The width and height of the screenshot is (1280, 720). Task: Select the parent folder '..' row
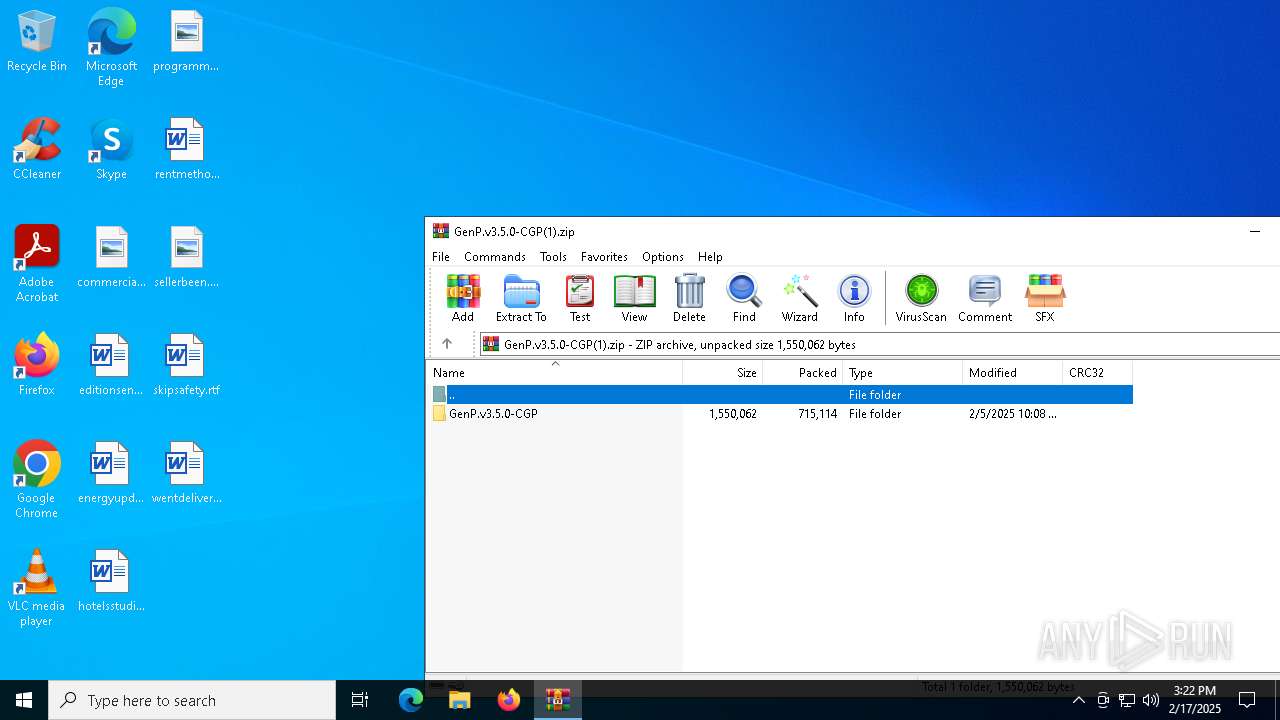(780, 395)
